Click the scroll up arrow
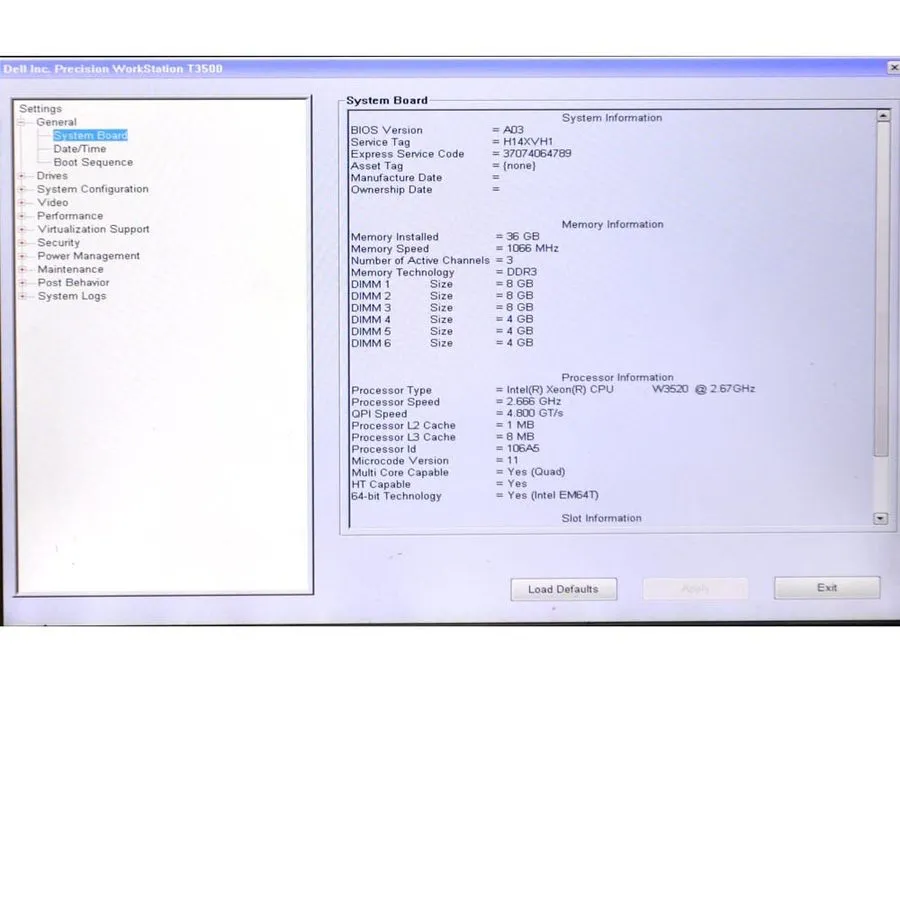The width and height of the screenshot is (900, 900). point(883,116)
